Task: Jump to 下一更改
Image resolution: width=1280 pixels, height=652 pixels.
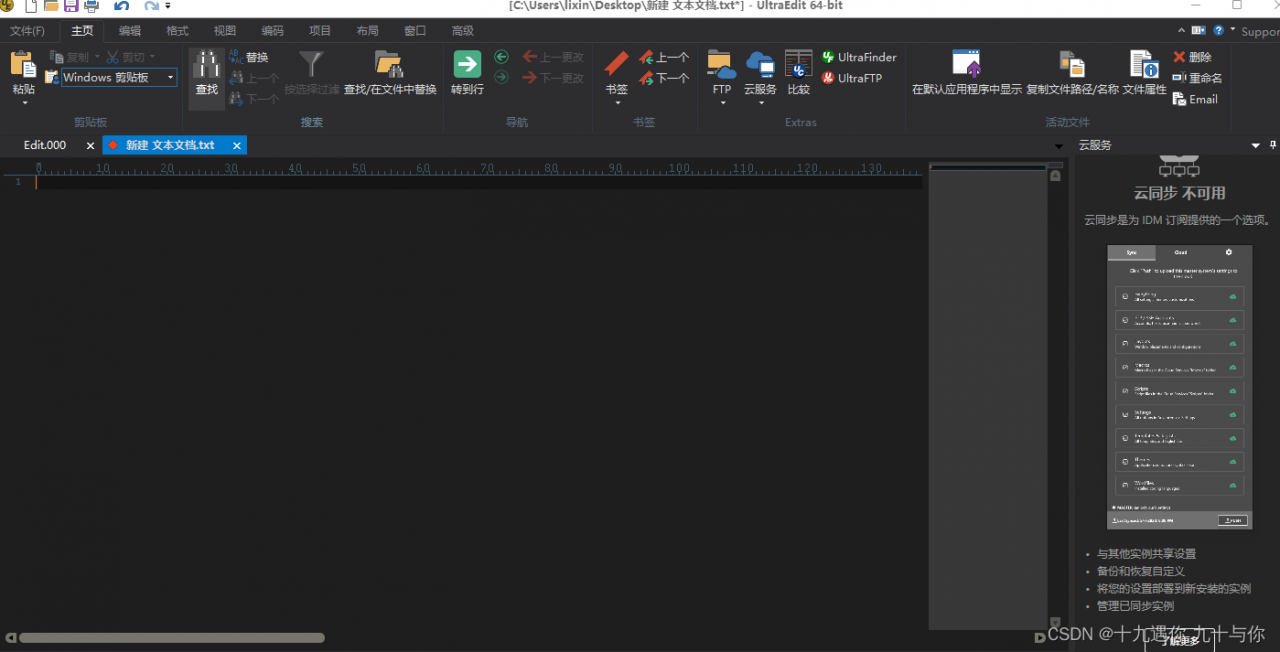Action: 553,77
